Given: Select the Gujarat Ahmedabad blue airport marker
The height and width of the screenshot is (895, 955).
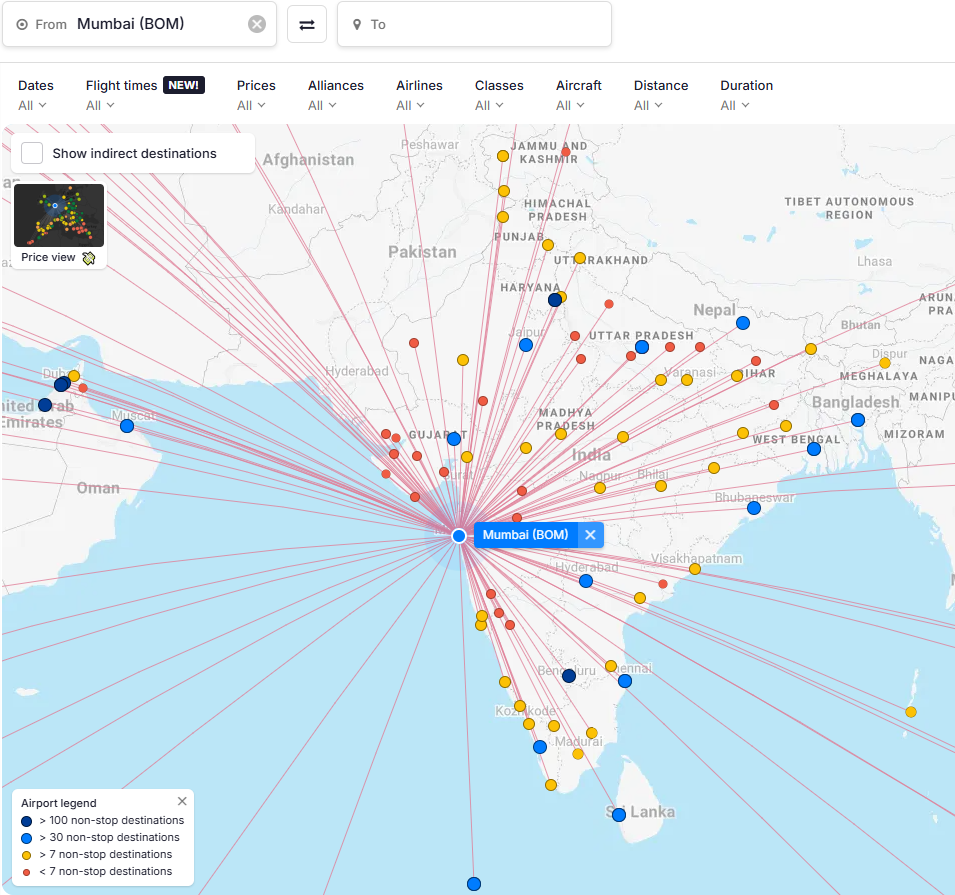Looking at the screenshot, I should (454, 439).
